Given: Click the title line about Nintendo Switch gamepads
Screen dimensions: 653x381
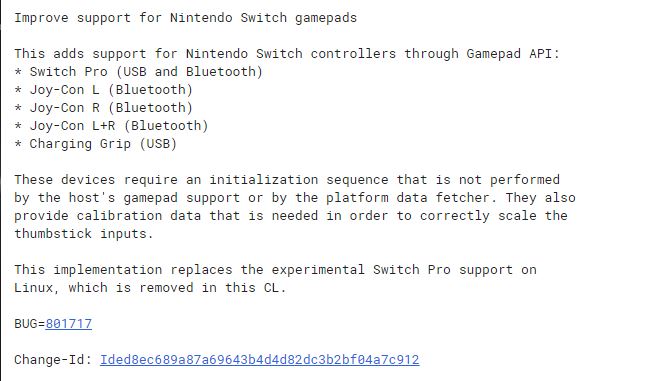Looking at the screenshot, I should [185, 18].
